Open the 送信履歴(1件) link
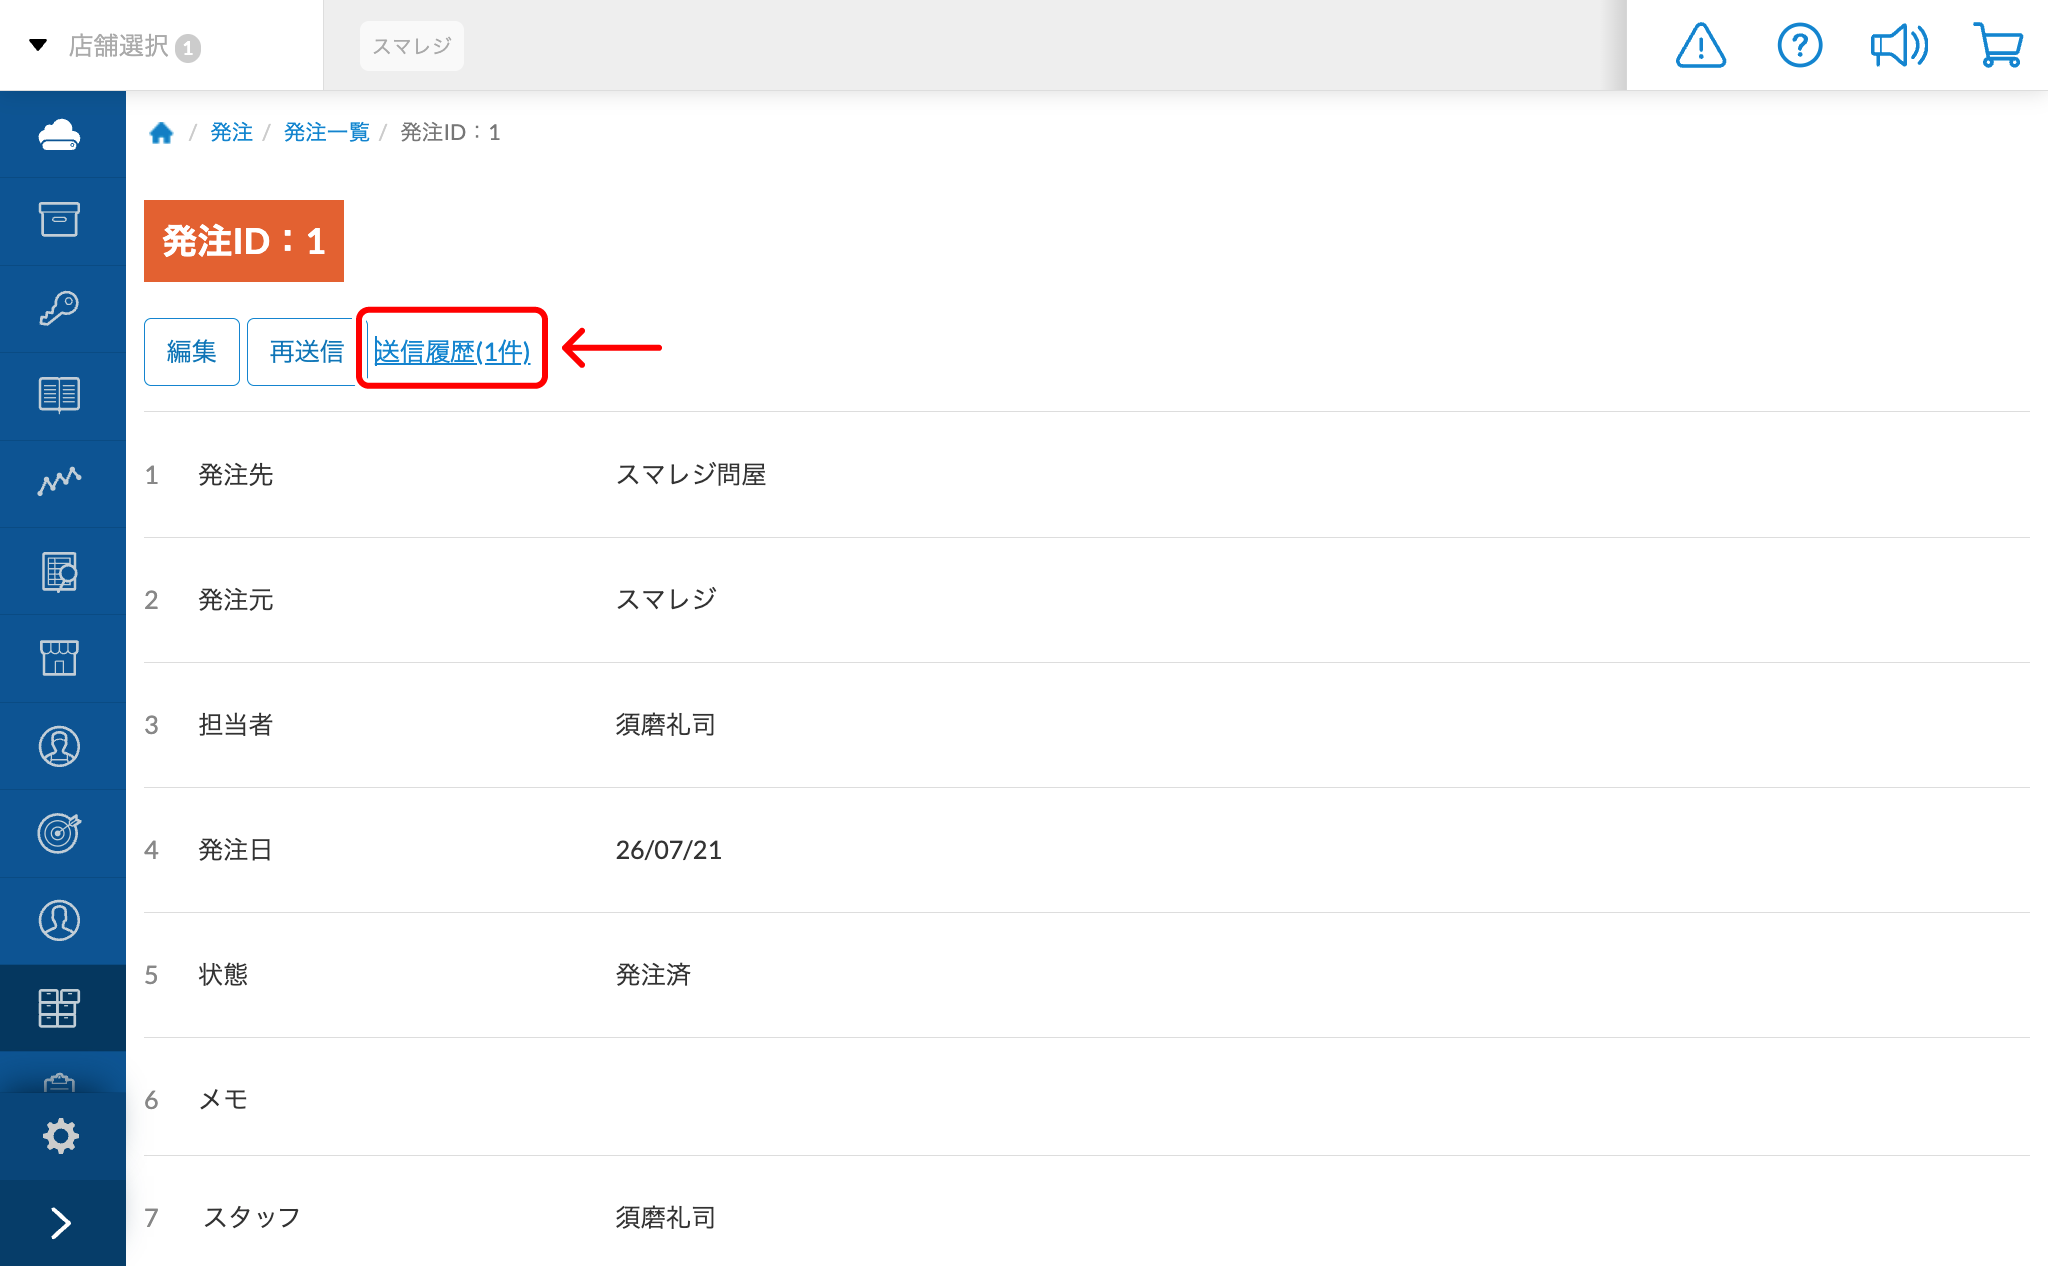 [452, 352]
